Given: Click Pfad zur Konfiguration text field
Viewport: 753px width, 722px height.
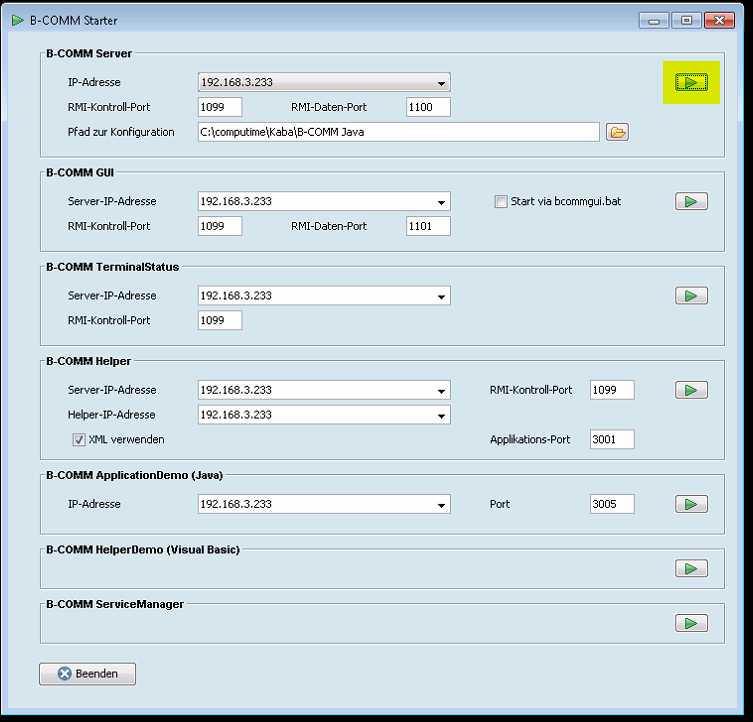Looking at the screenshot, I should (x=399, y=132).
